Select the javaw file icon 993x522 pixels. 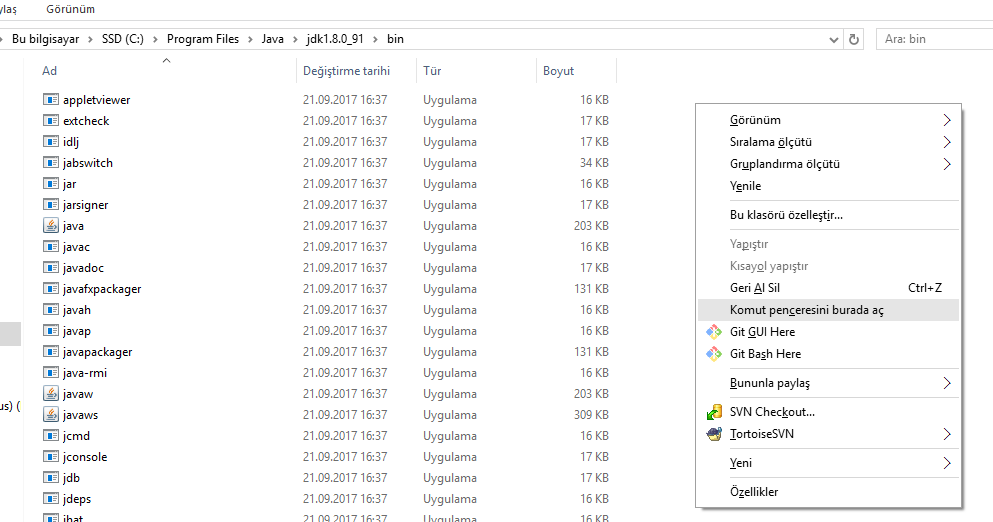point(52,394)
